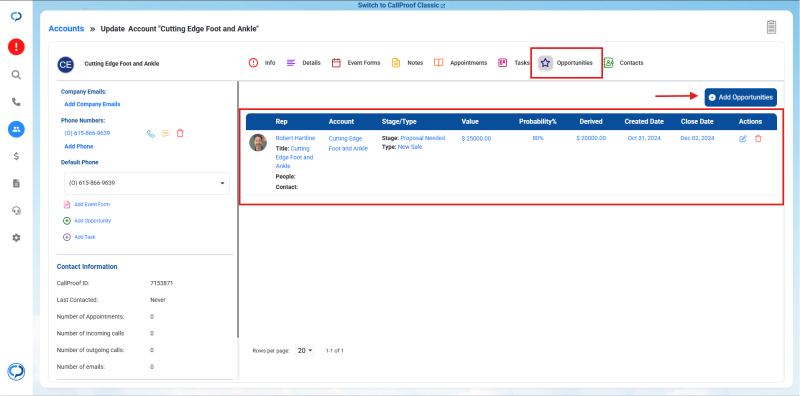This screenshot has width=800, height=396.
Task: Delete phone number with red trash icon
Action: [180, 133]
